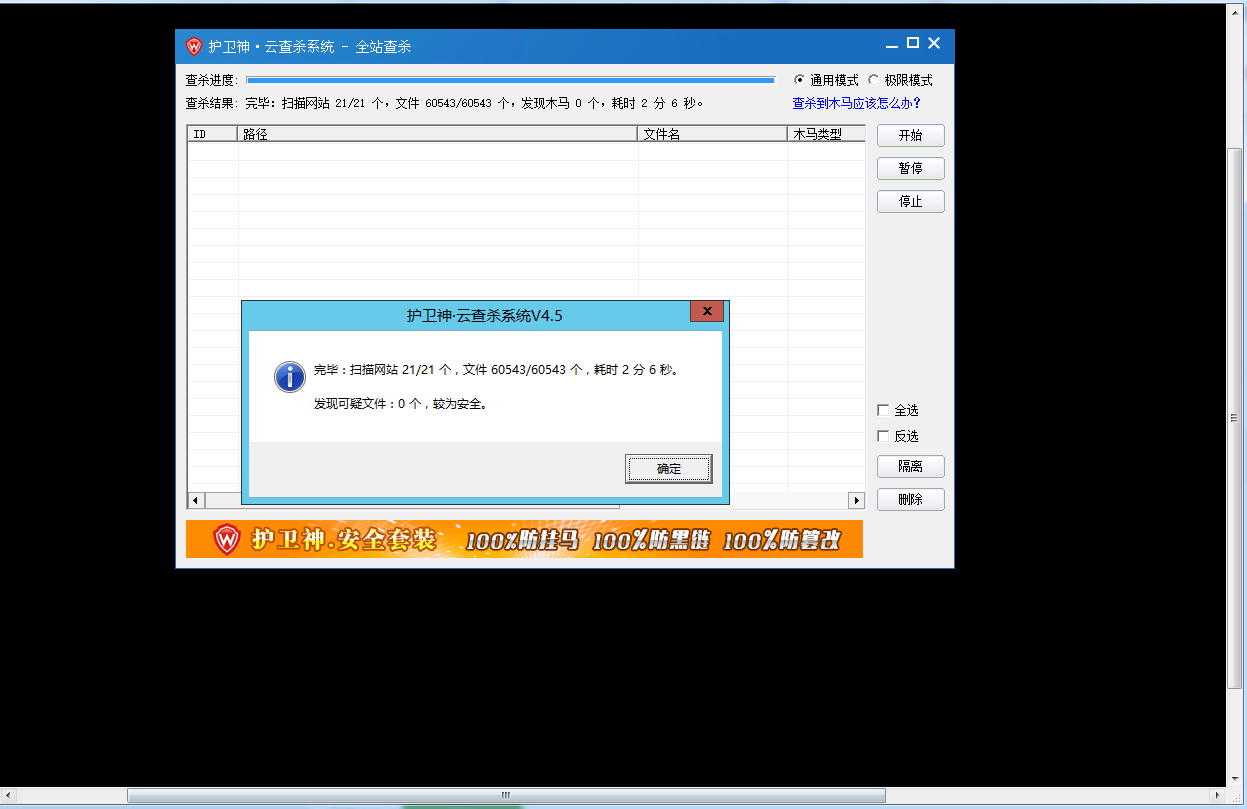
Task: Click the 文件名 column header
Action: pos(713,134)
